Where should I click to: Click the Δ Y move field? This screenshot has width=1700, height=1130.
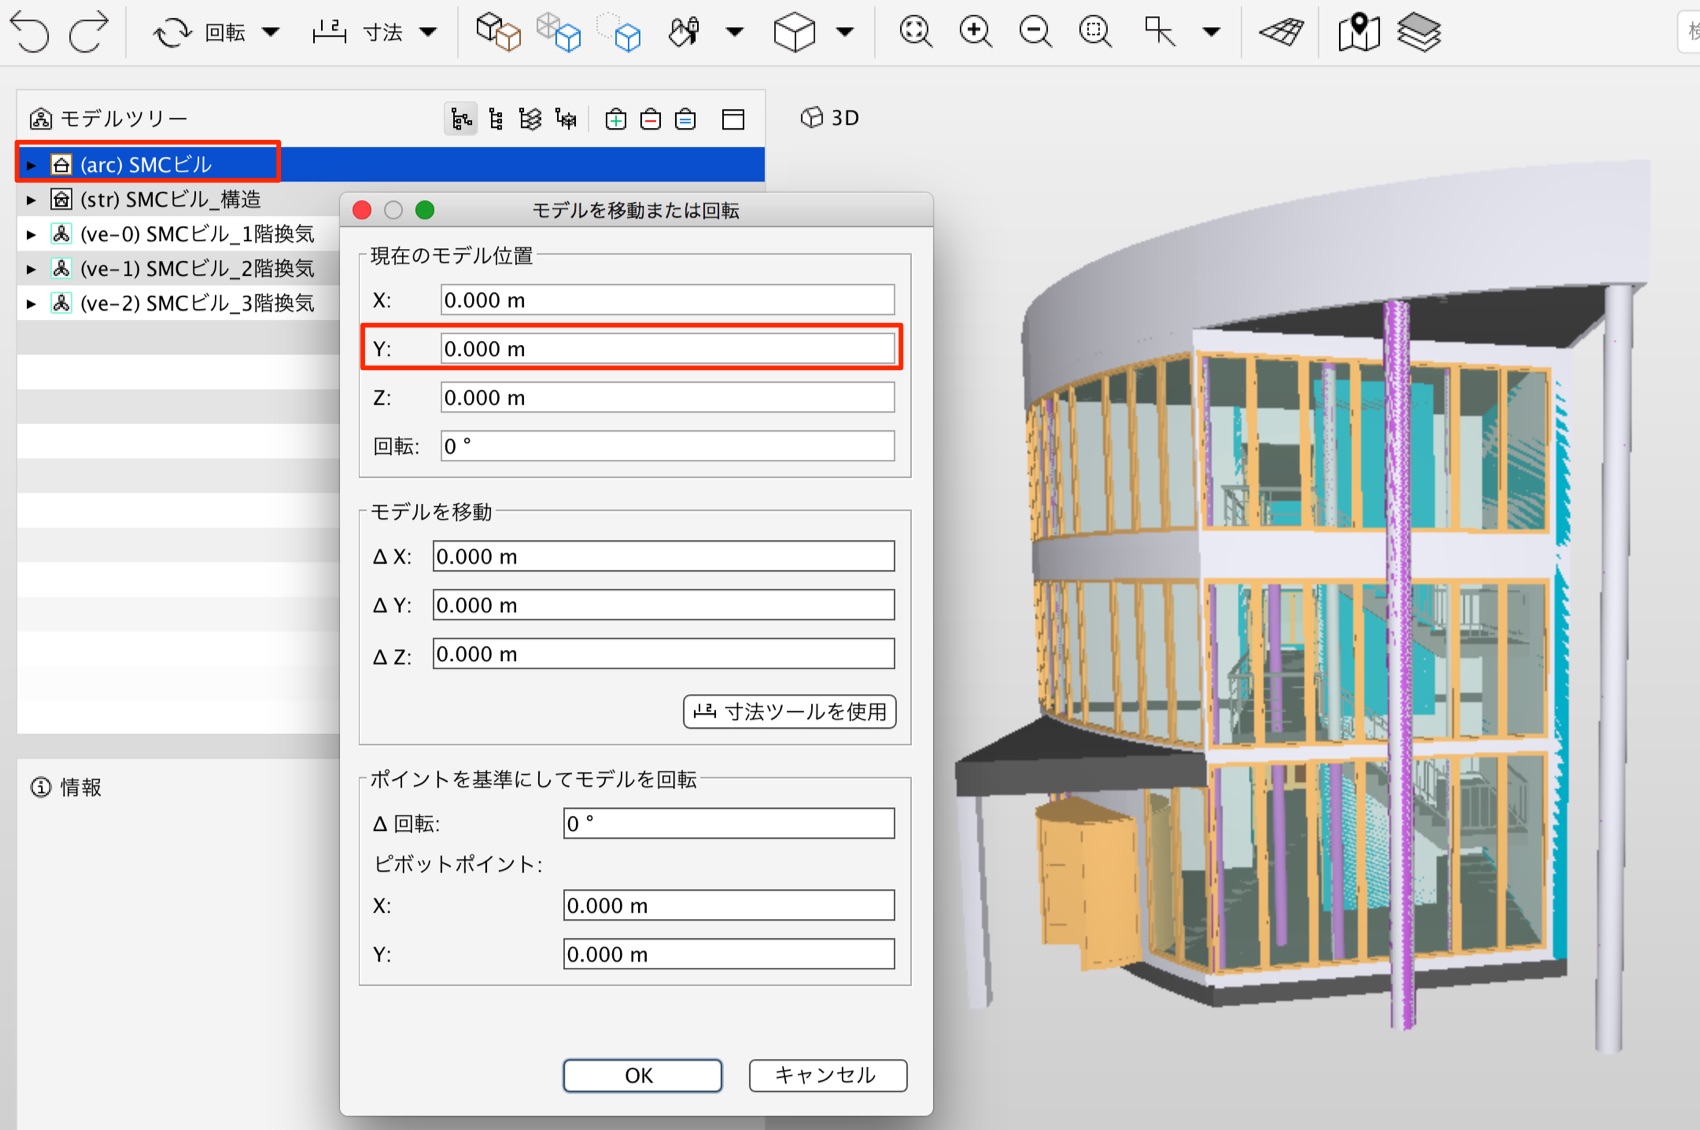[663, 605]
